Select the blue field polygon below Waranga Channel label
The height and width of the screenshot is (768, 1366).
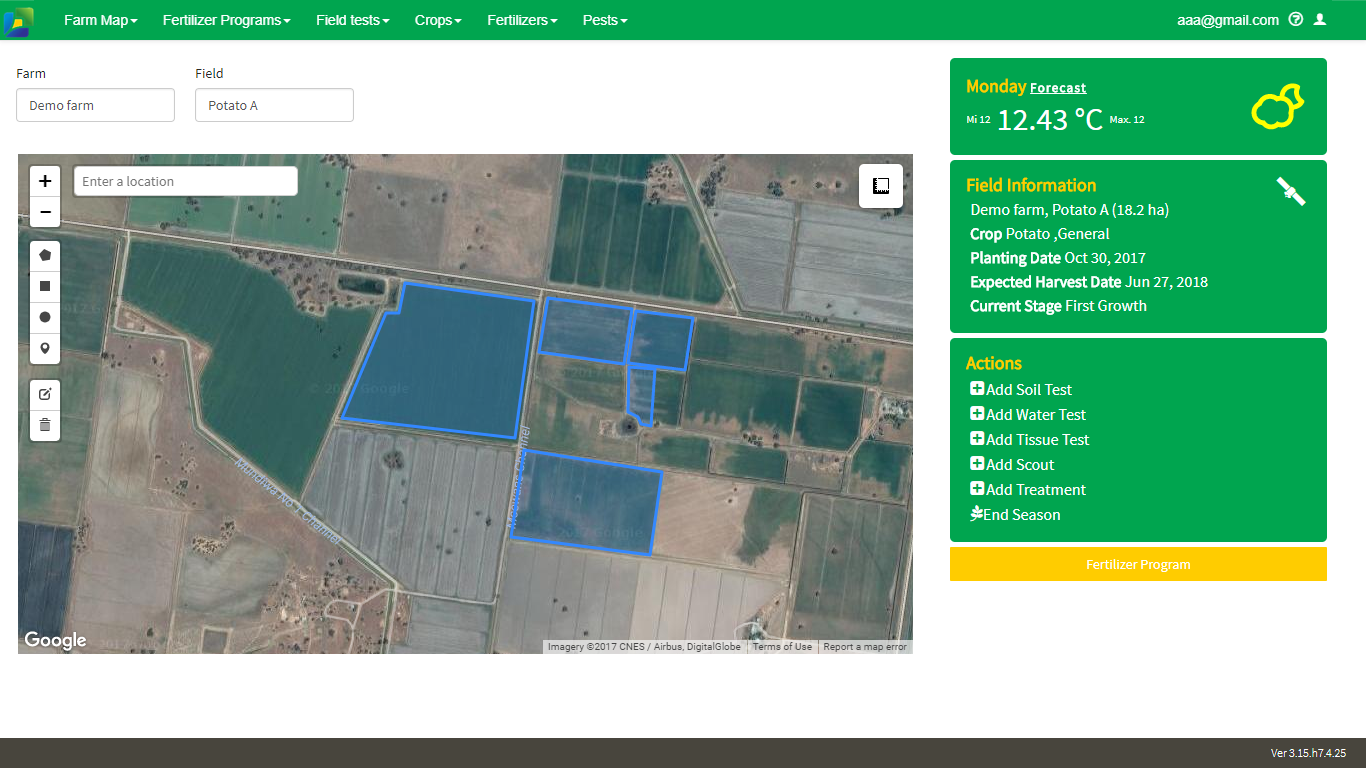[585, 503]
